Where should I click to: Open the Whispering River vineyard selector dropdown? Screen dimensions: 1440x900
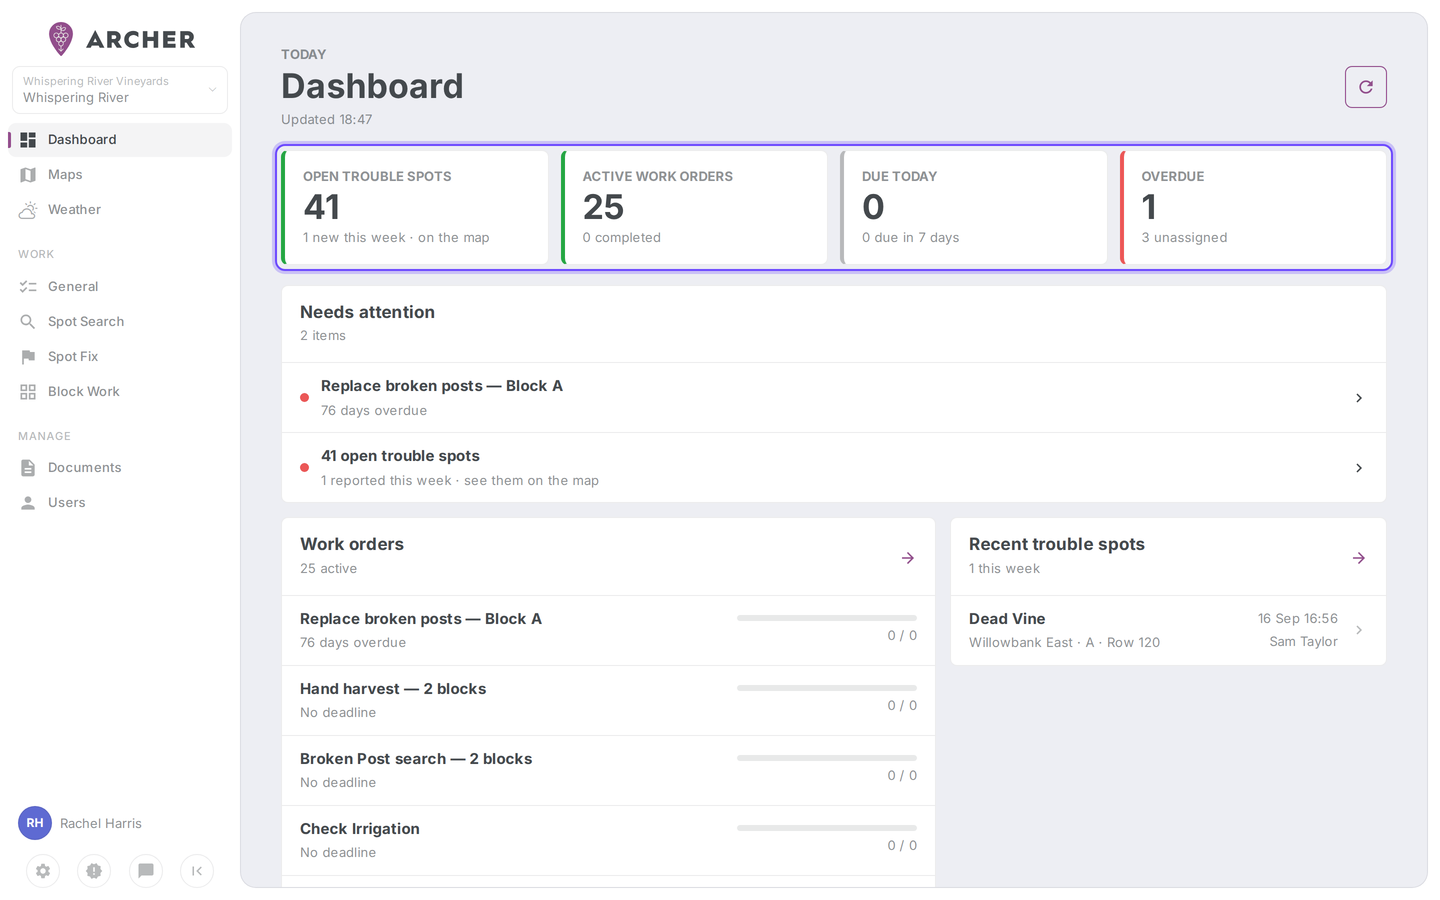tap(120, 90)
